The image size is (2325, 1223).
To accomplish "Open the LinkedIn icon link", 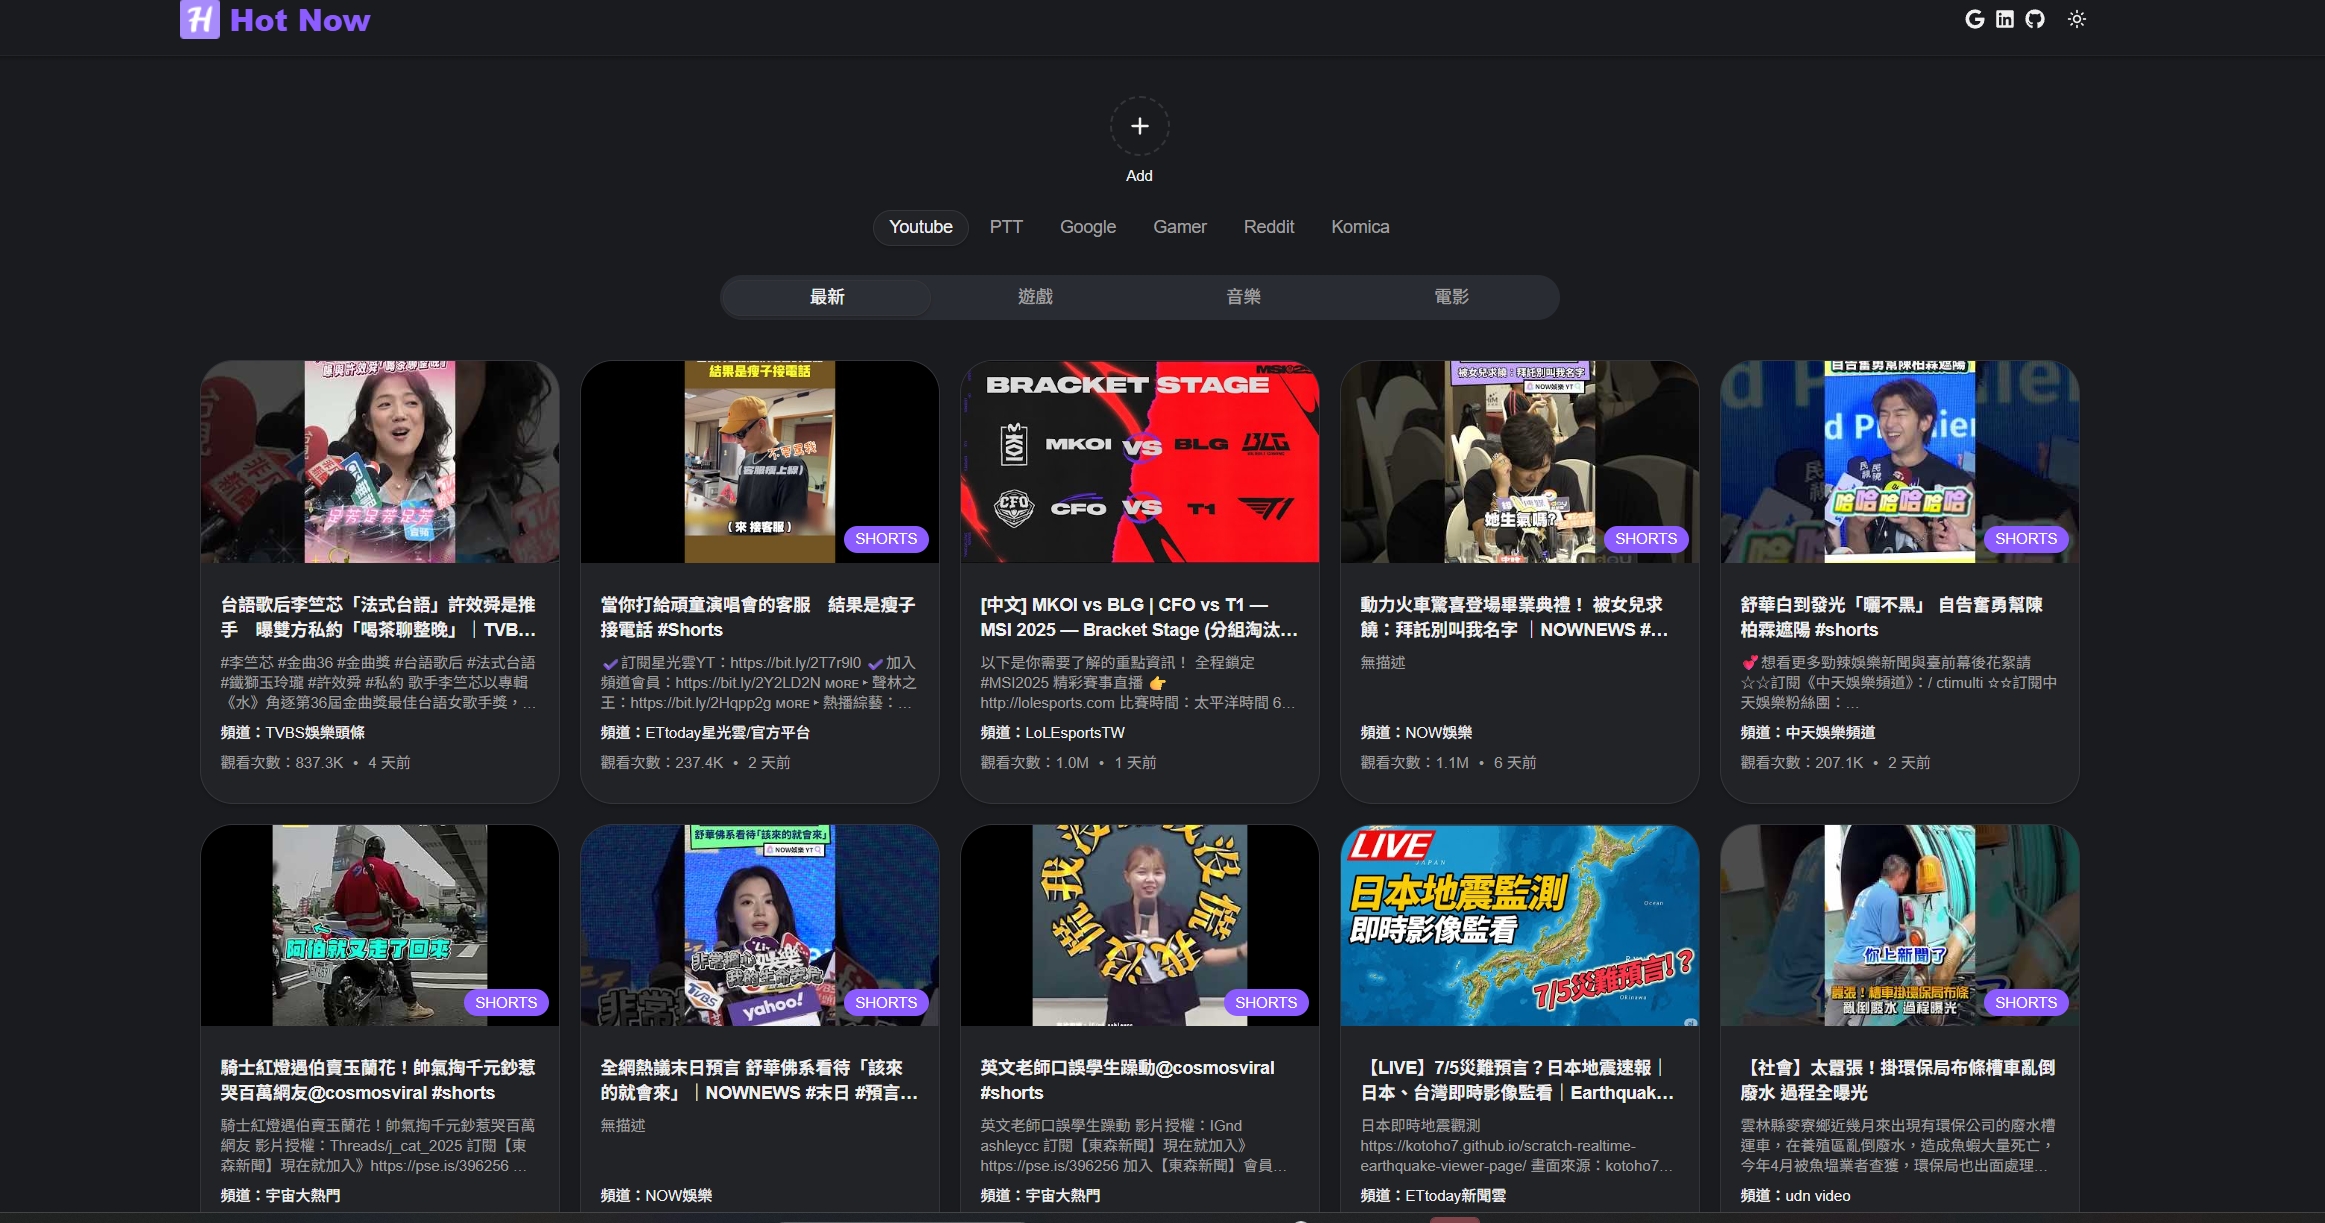I will click(x=2004, y=19).
